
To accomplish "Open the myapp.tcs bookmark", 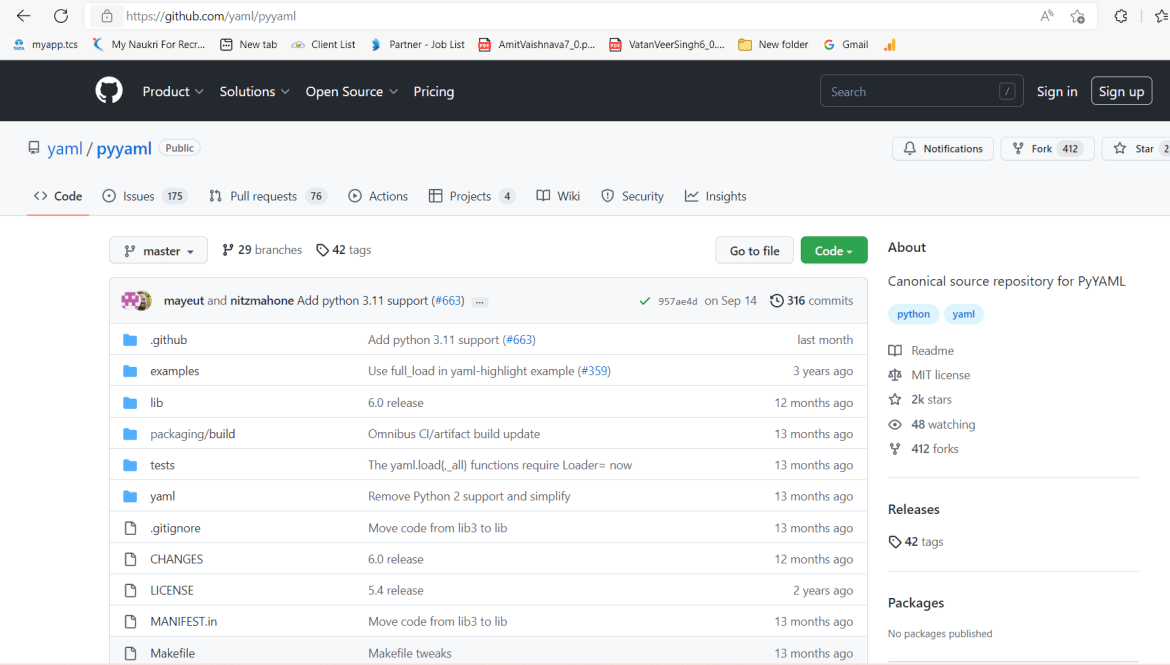I will 46,45.
